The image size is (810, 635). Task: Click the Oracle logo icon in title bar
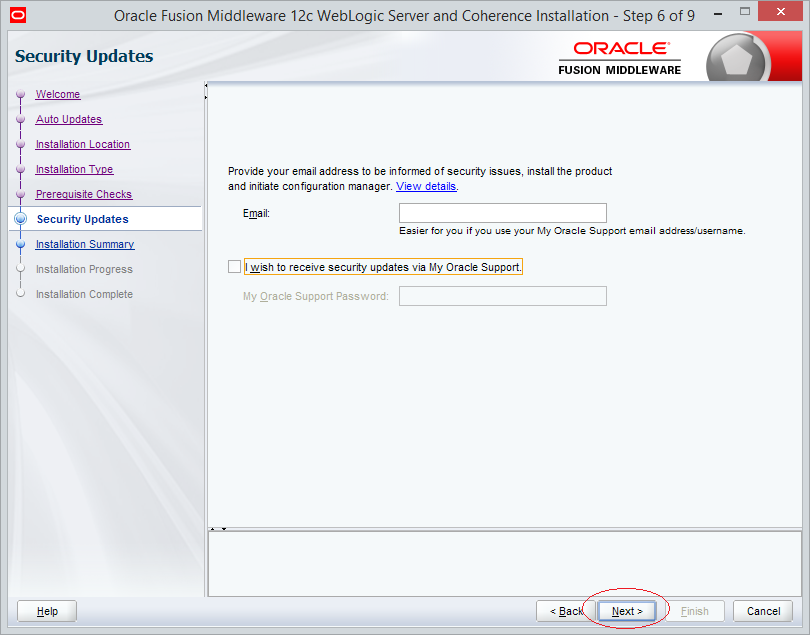[18, 15]
